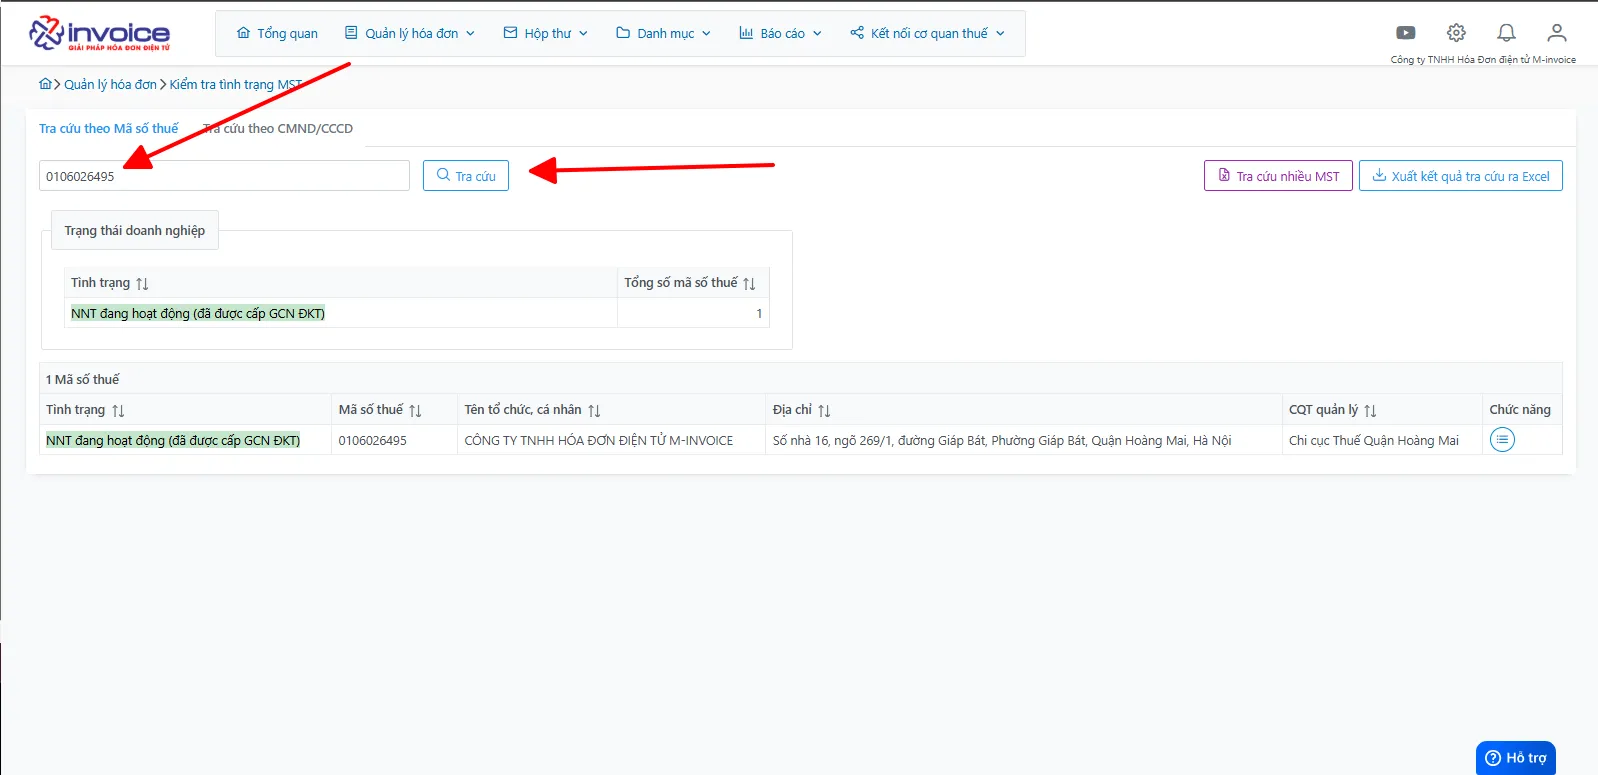The width and height of the screenshot is (1598, 775).
Task: View notifications via the bell icon
Action: click(x=1506, y=33)
